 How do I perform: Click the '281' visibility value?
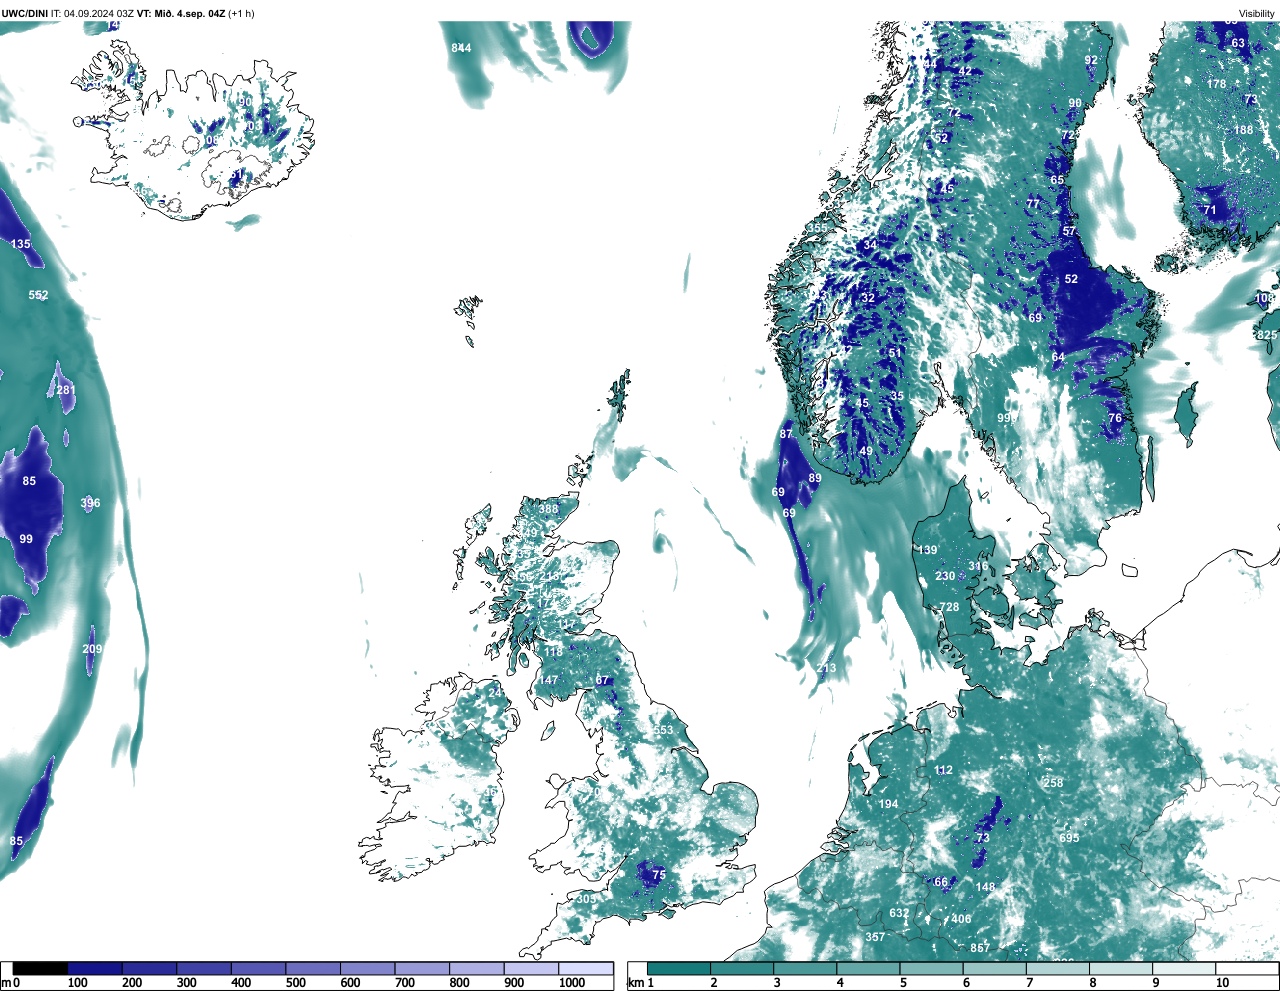click(66, 390)
